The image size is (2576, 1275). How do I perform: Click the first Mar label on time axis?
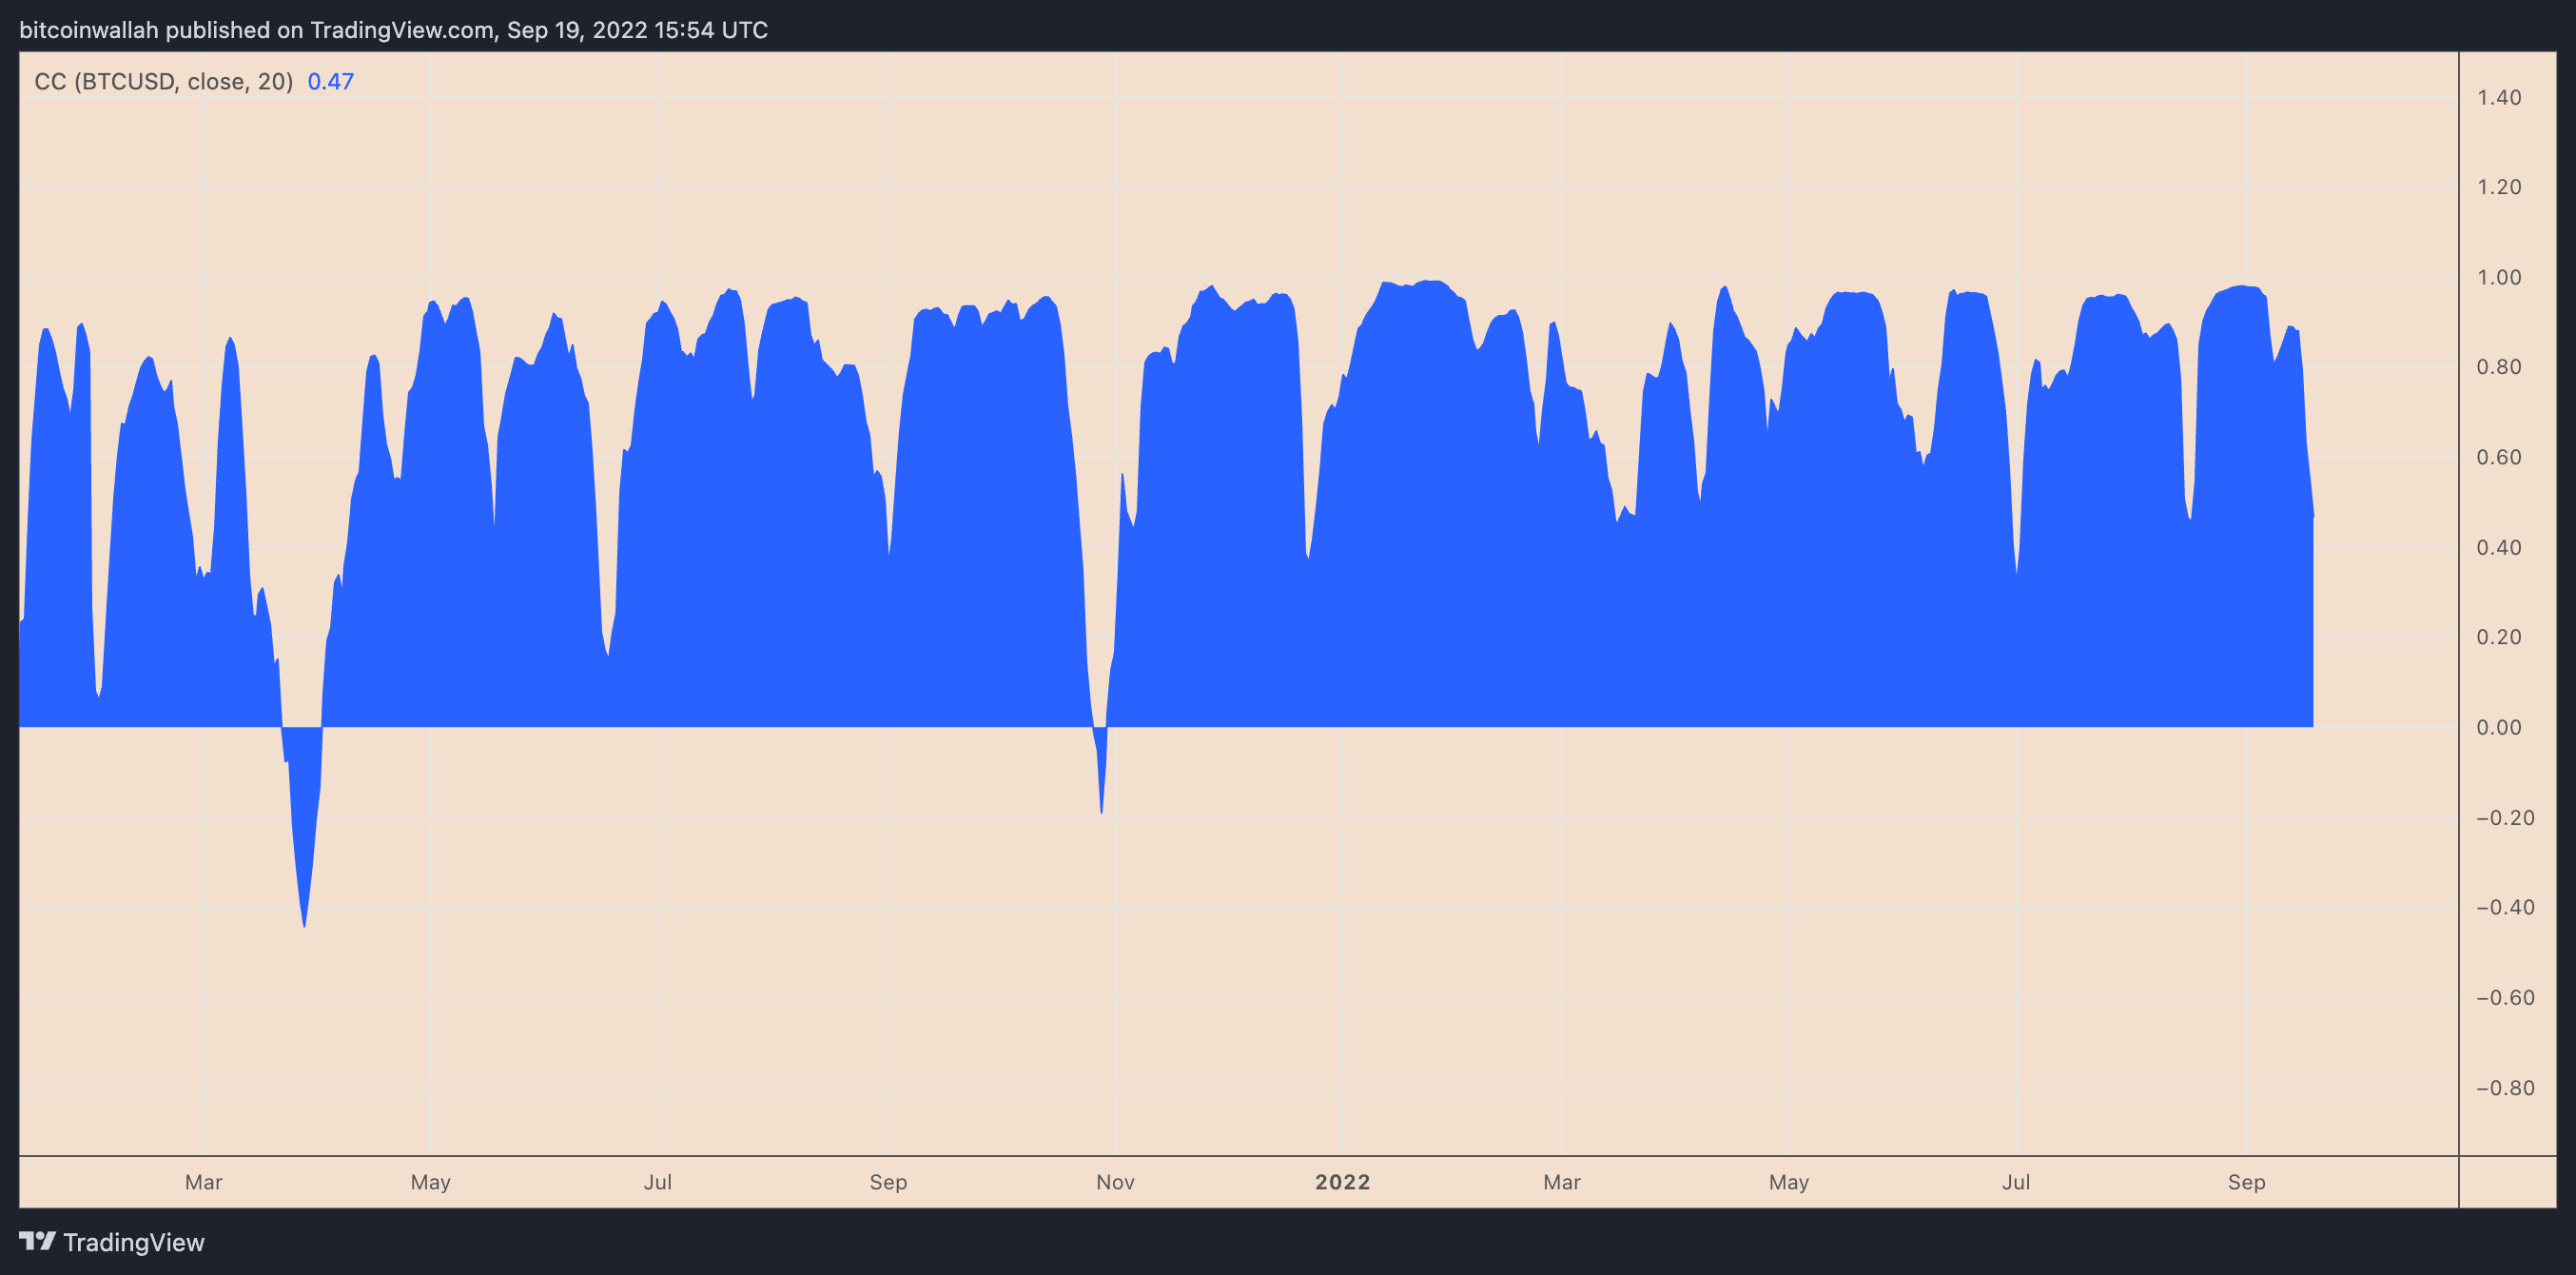[204, 1182]
